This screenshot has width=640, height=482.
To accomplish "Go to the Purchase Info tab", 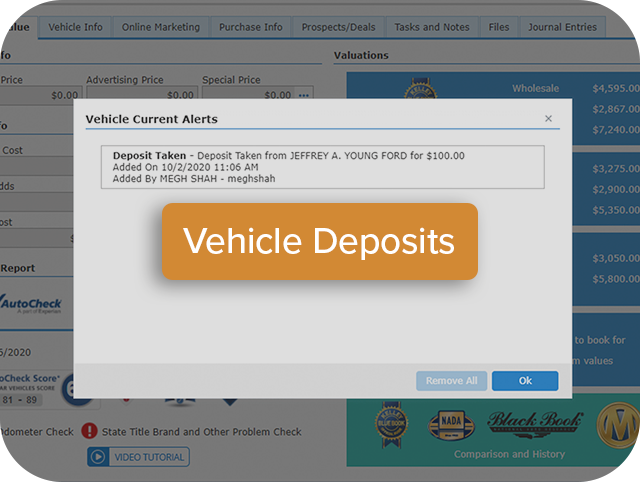I will [x=250, y=27].
